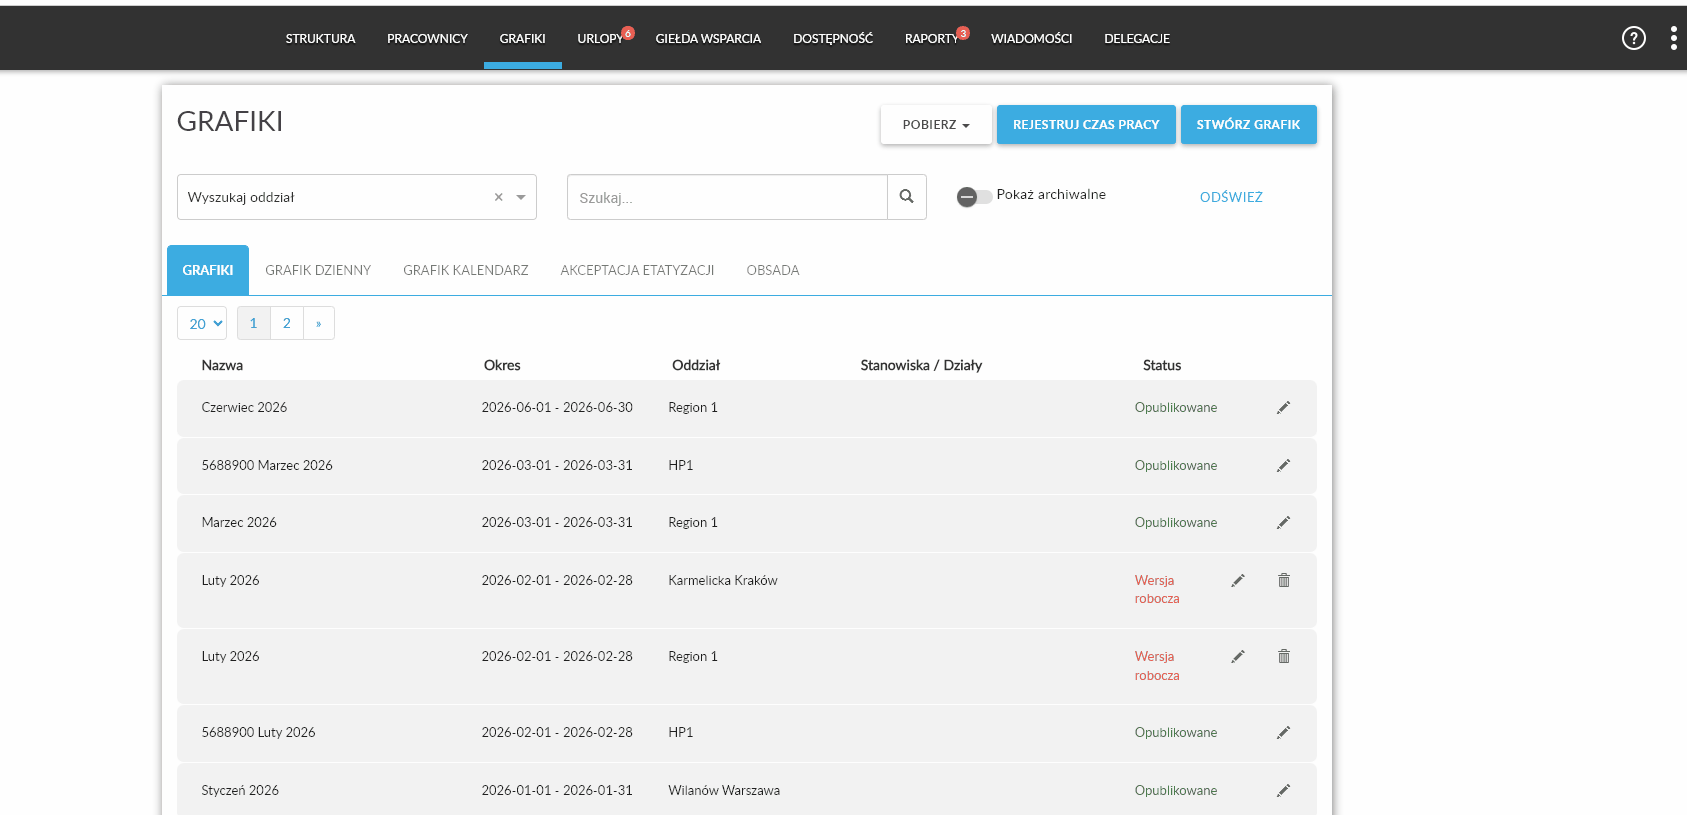The image size is (1687, 815).
Task: Click the magnifier search icon
Action: pos(906,197)
